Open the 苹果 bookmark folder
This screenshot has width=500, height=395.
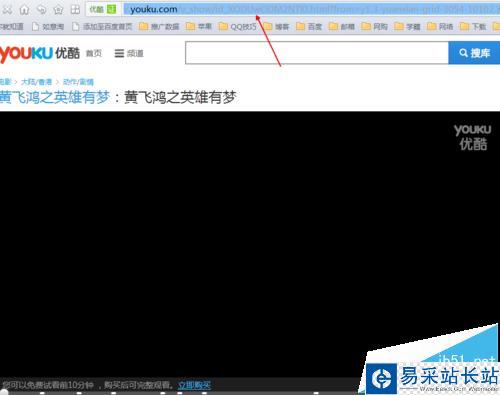pyautogui.click(x=199, y=26)
